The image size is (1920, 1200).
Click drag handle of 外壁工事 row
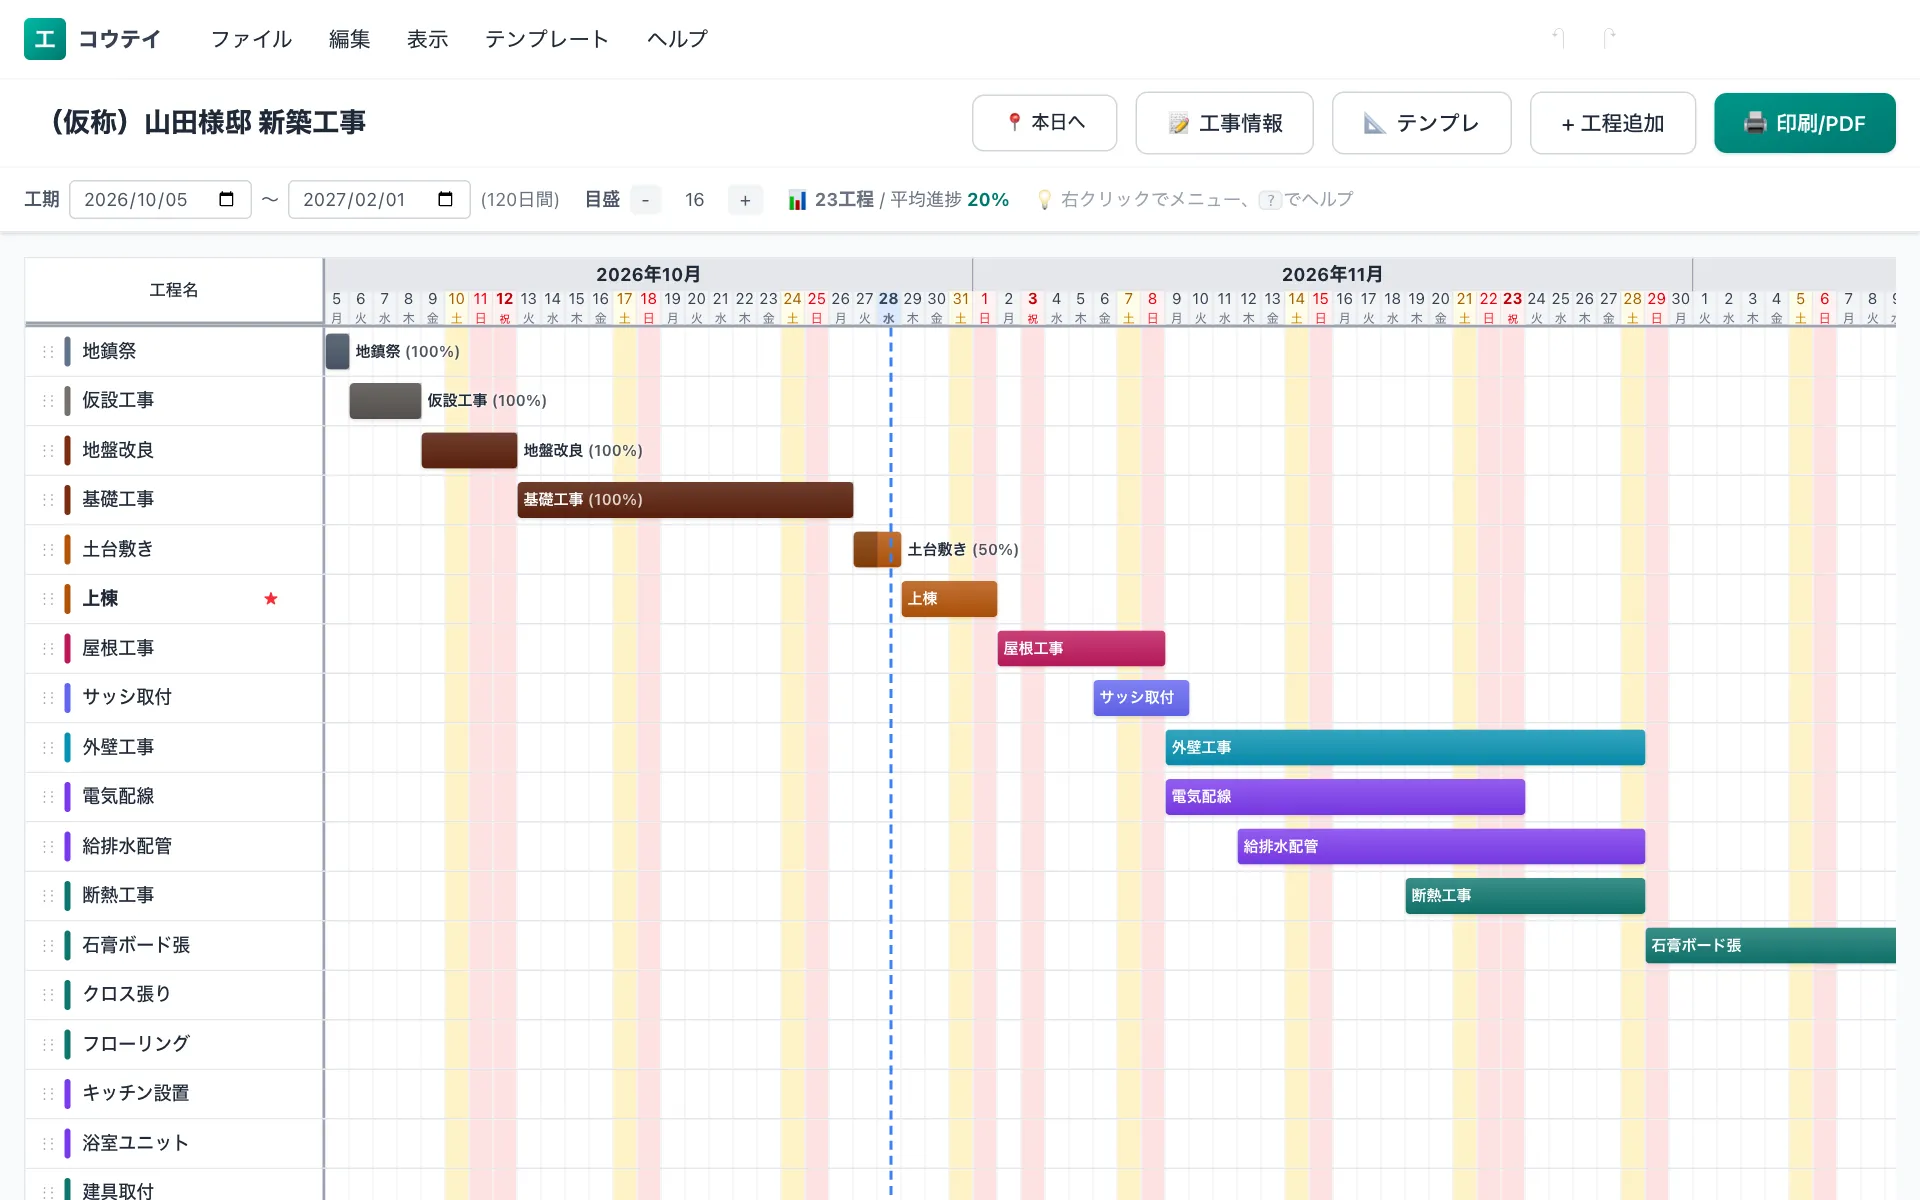tap(47, 747)
